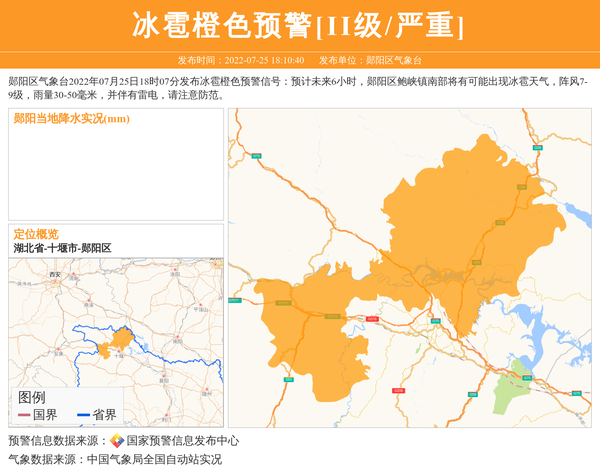Click the blue 省界 line legend symbol
The width and height of the screenshot is (600, 471).
[x=83, y=415]
